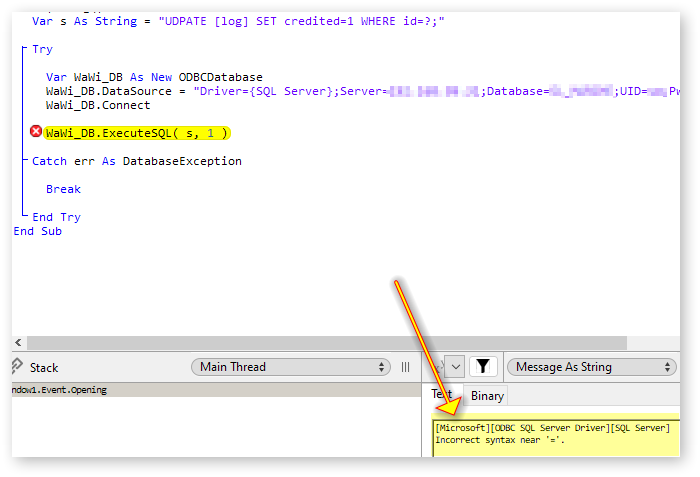Click the Stack panel icon
Screen dimensions: 700x477
14,367
